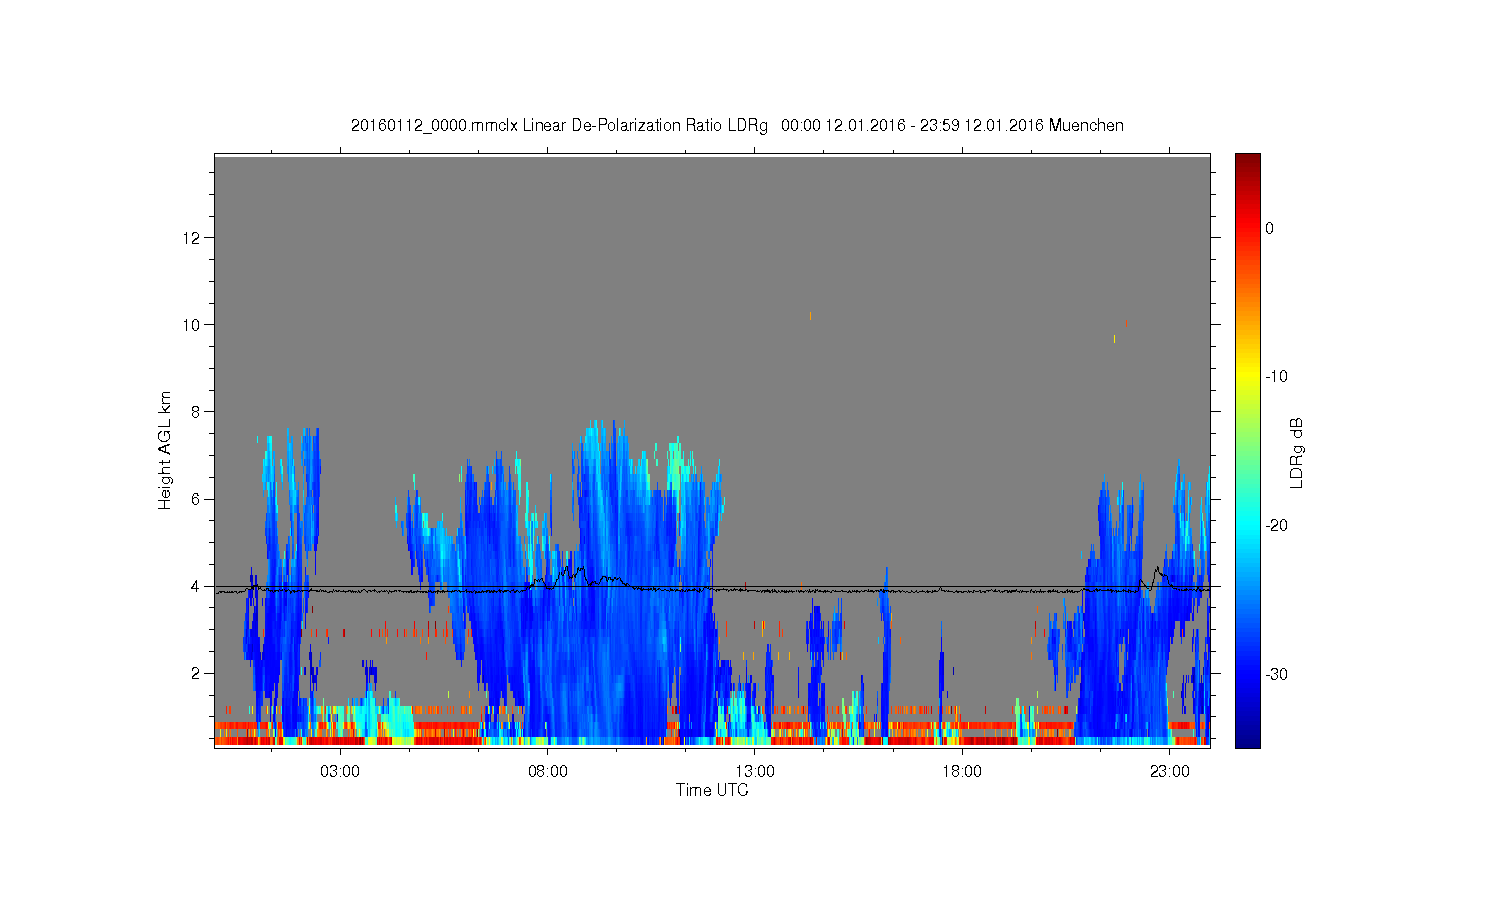Click the height tick label 2
Image resolution: width=1500 pixels, height=900 pixels.
(x=196, y=673)
